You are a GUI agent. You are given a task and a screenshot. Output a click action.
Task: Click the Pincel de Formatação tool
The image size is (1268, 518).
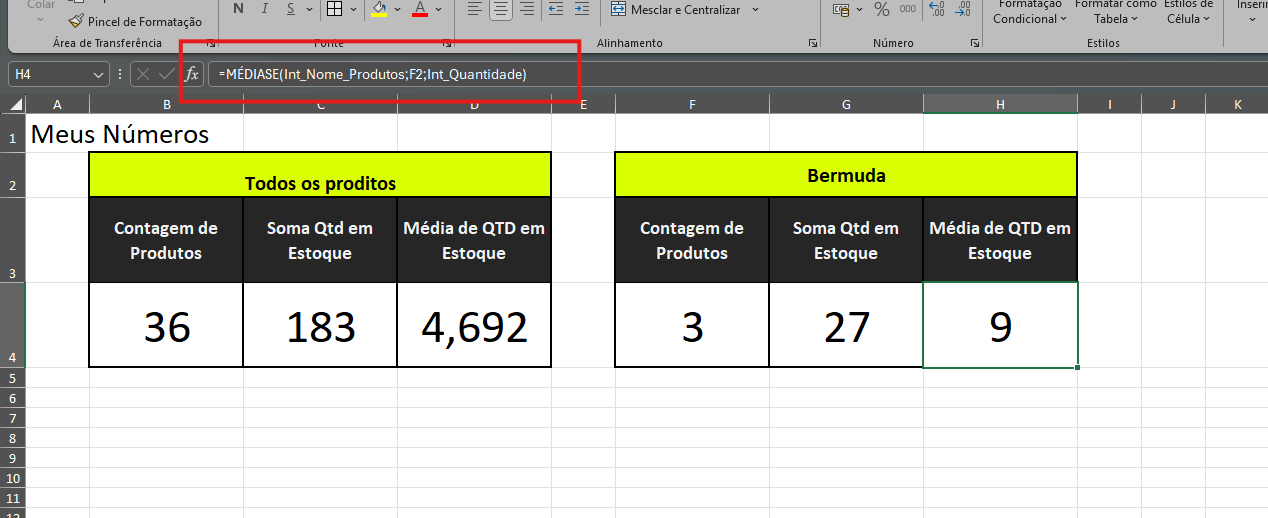click(x=135, y=21)
